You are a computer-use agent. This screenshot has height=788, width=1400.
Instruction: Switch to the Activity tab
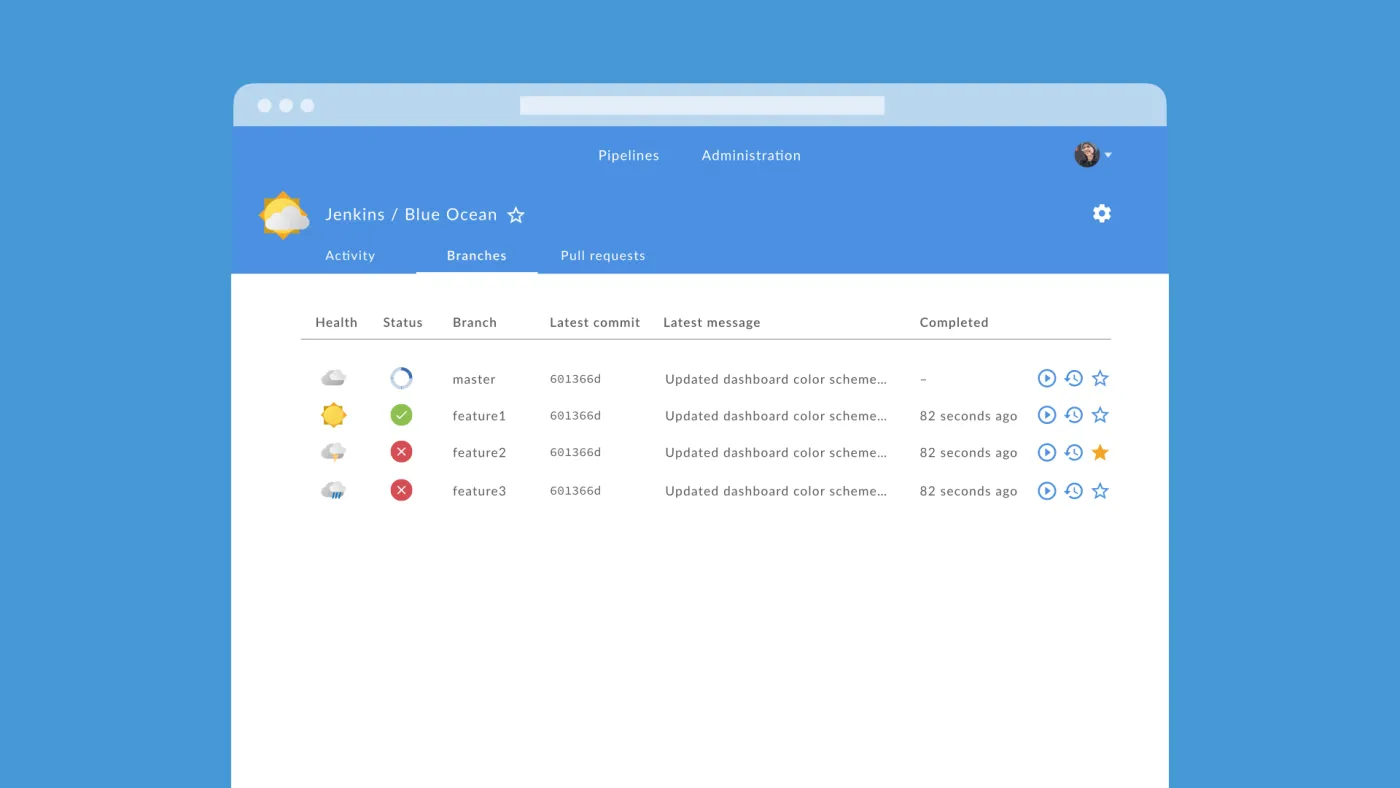(x=350, y=255)
